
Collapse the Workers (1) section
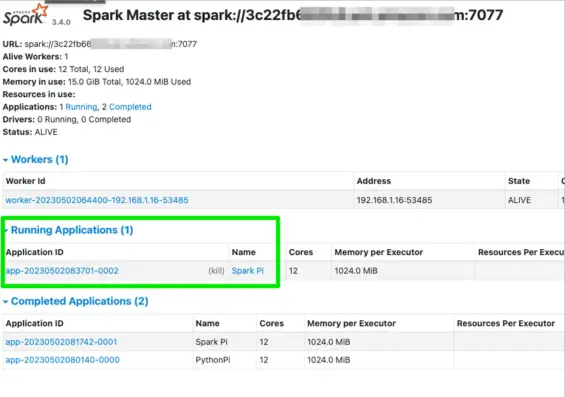click(36, 159)
